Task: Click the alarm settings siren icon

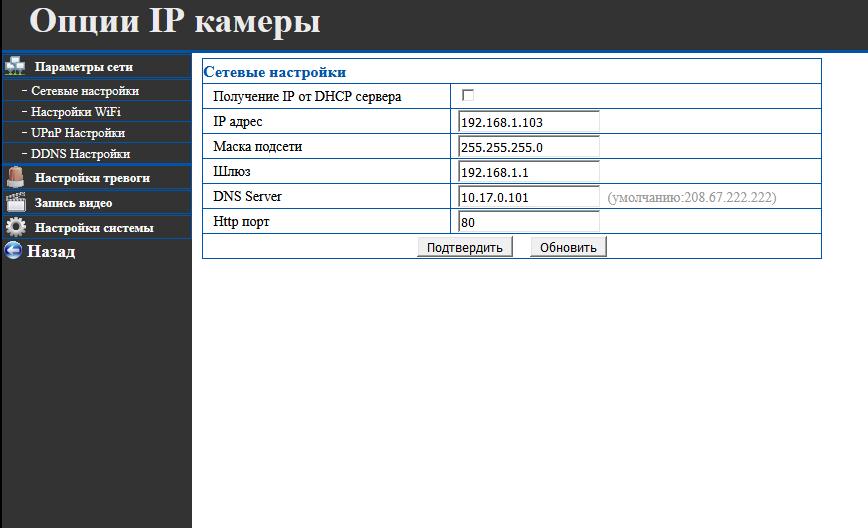Action: click(15, 178)
